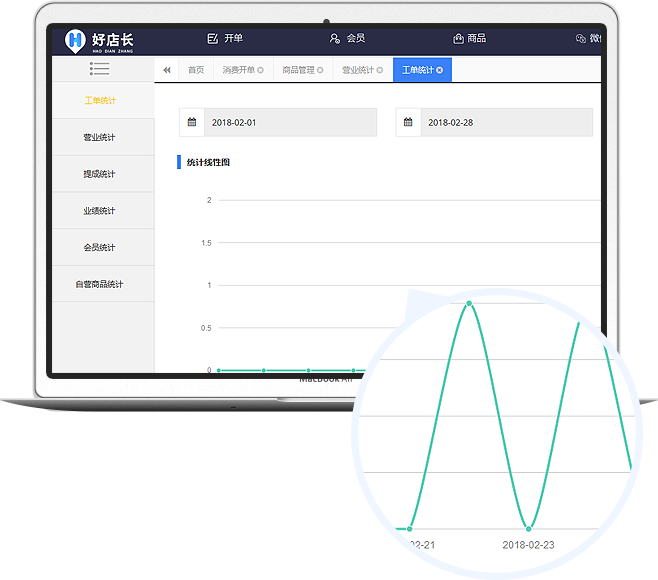Image resolution: width=658 pixels, height=580 pixels.
Task: Click the end date calendar icon
Action: [x=408, y=122]
